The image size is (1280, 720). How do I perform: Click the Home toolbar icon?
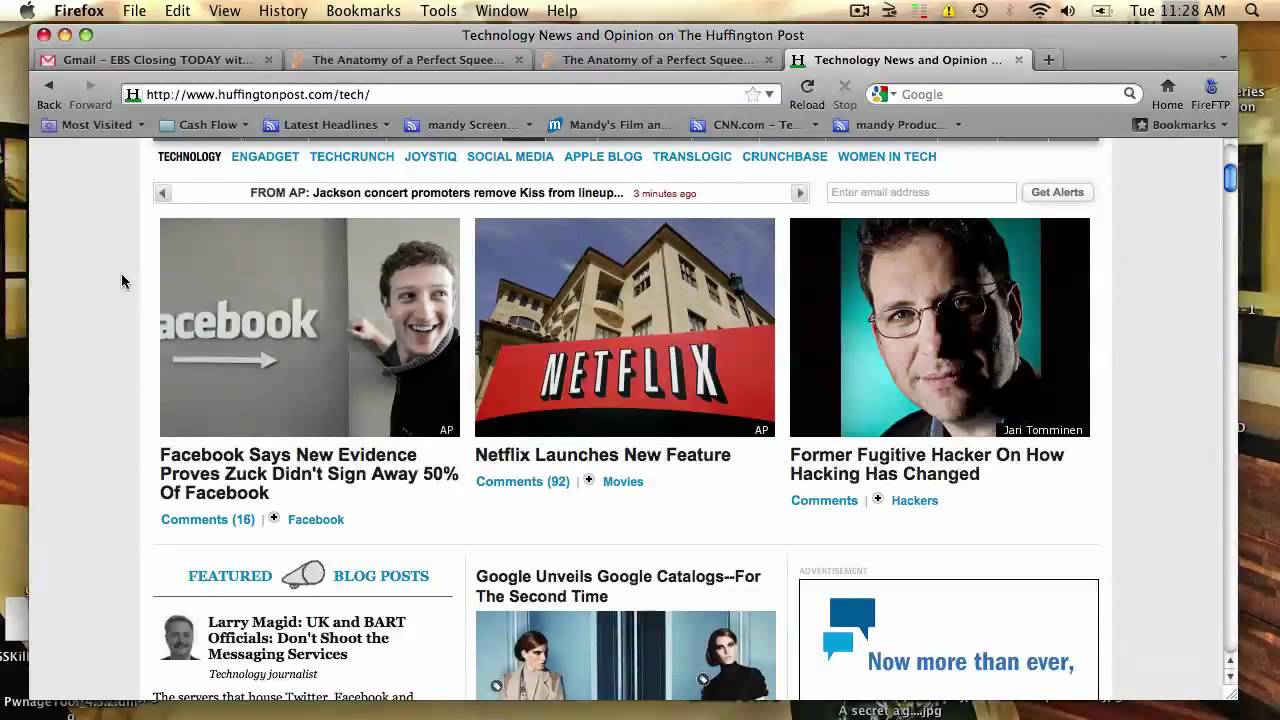[1167, 86]
